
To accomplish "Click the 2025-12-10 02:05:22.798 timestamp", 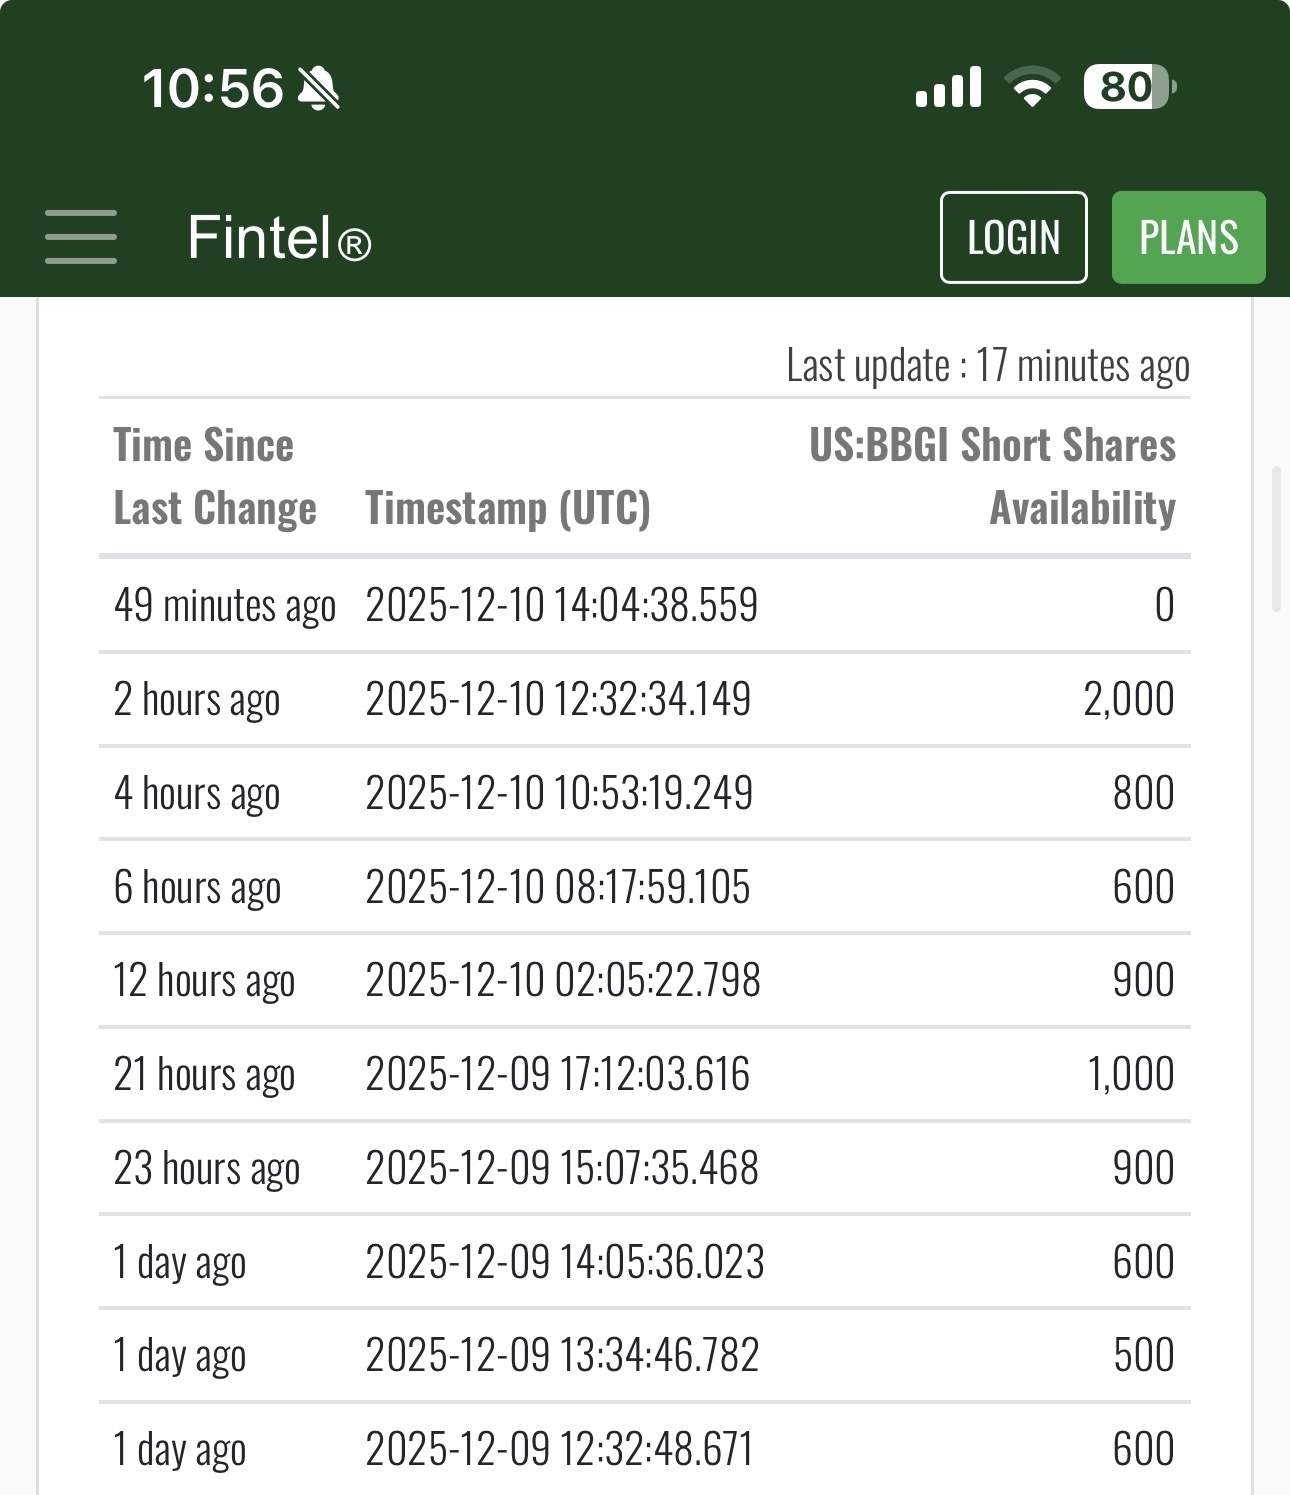I will tap(563, 980).
